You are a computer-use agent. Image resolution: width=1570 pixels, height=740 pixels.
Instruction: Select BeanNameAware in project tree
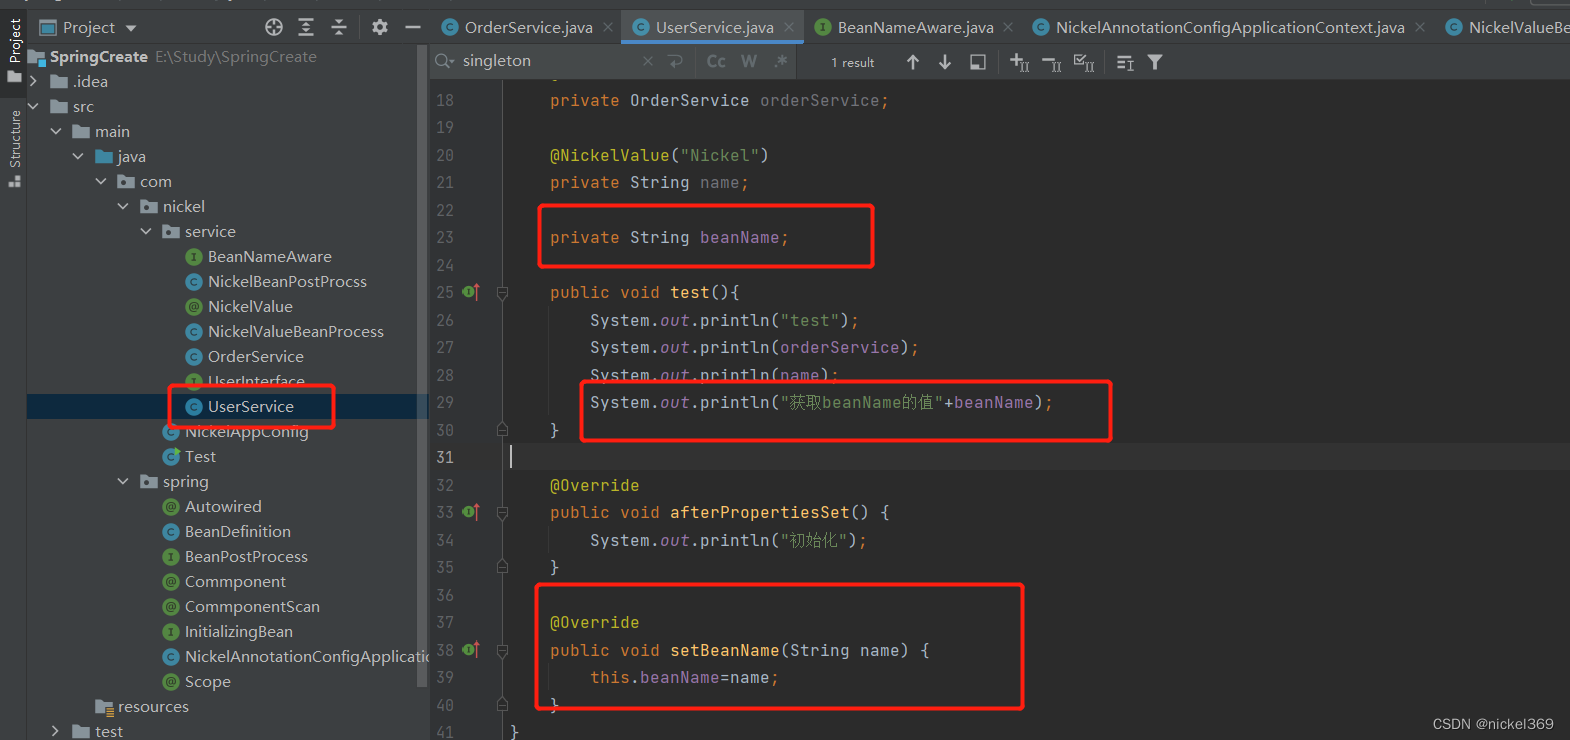269,256
